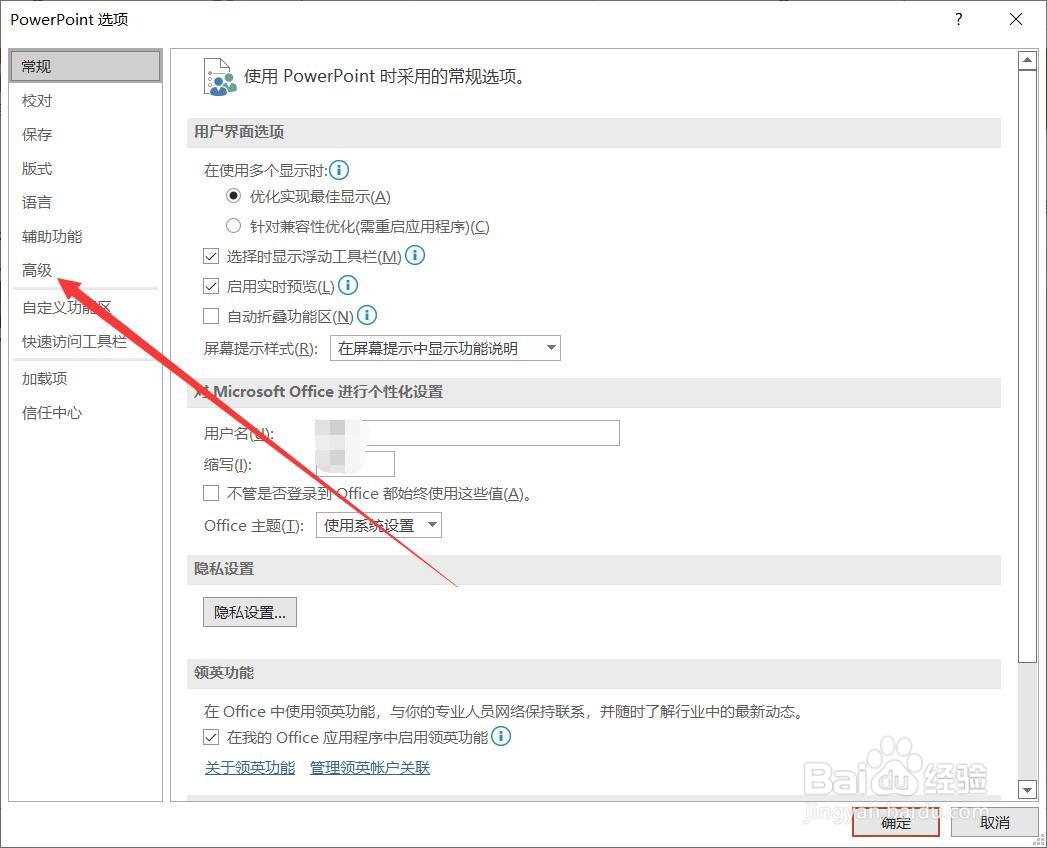Select 针对兼容性优化 radio button

click(x=233, y=226)
